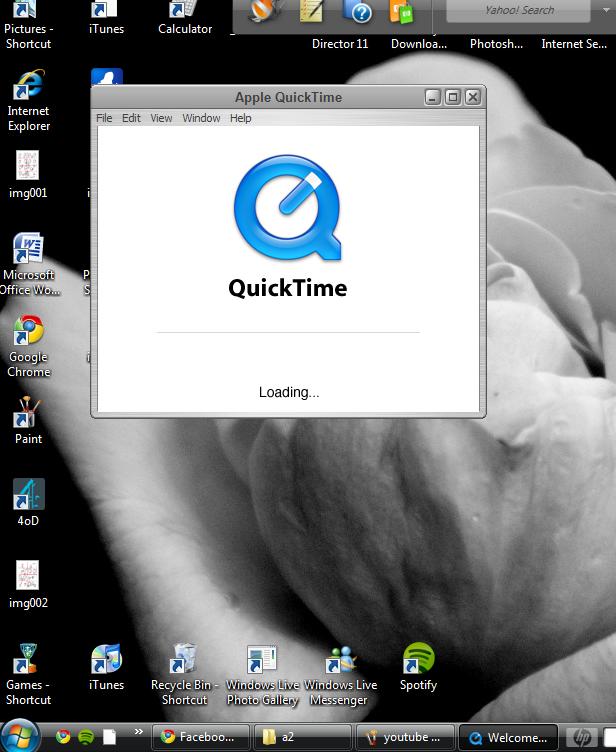Click in the Yahoo! Search field

coord(518,11)
